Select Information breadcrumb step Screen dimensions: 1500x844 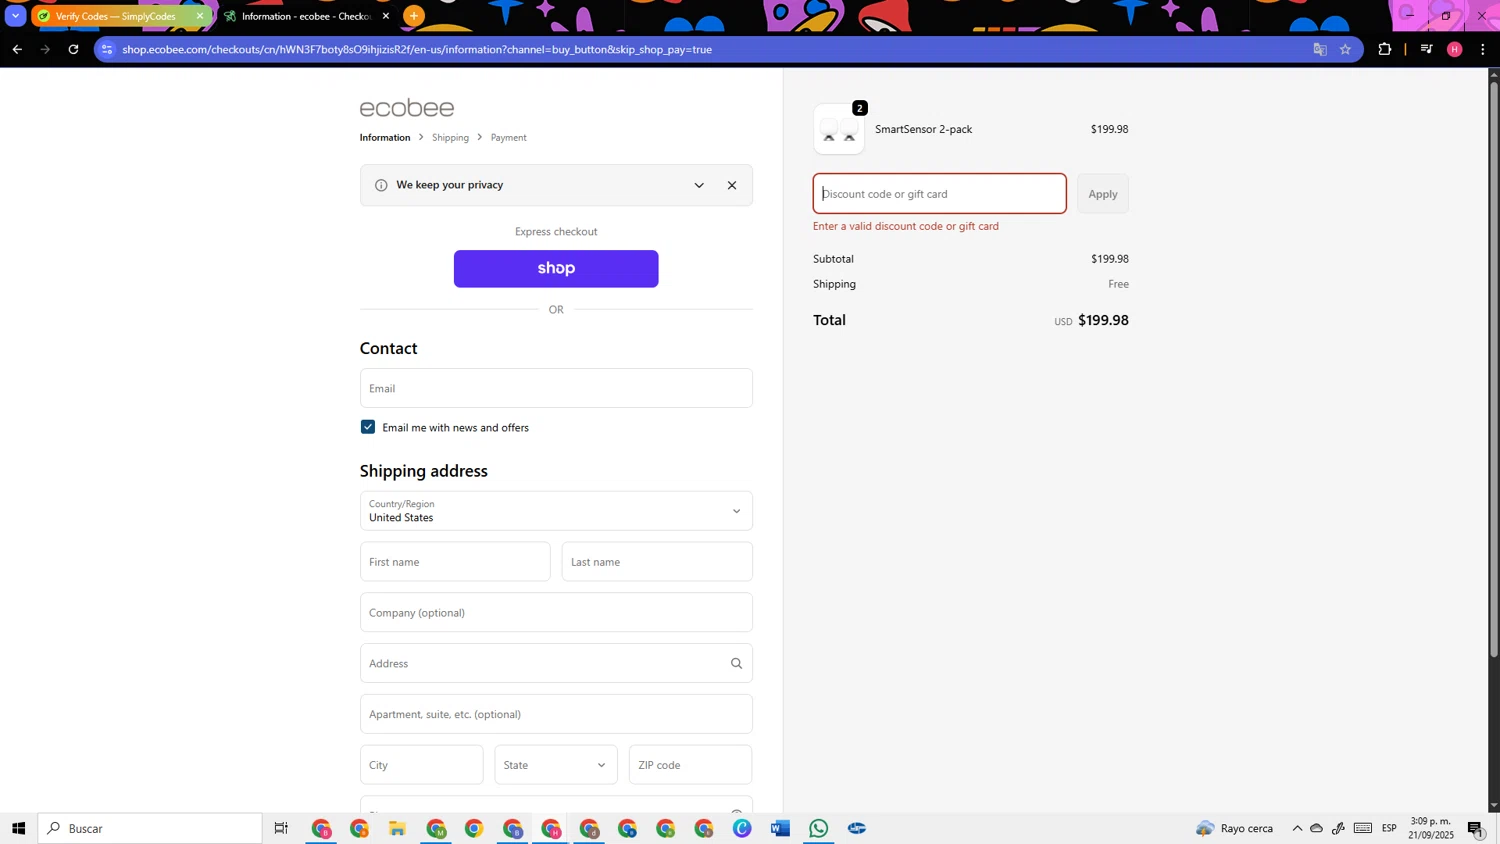385,137
